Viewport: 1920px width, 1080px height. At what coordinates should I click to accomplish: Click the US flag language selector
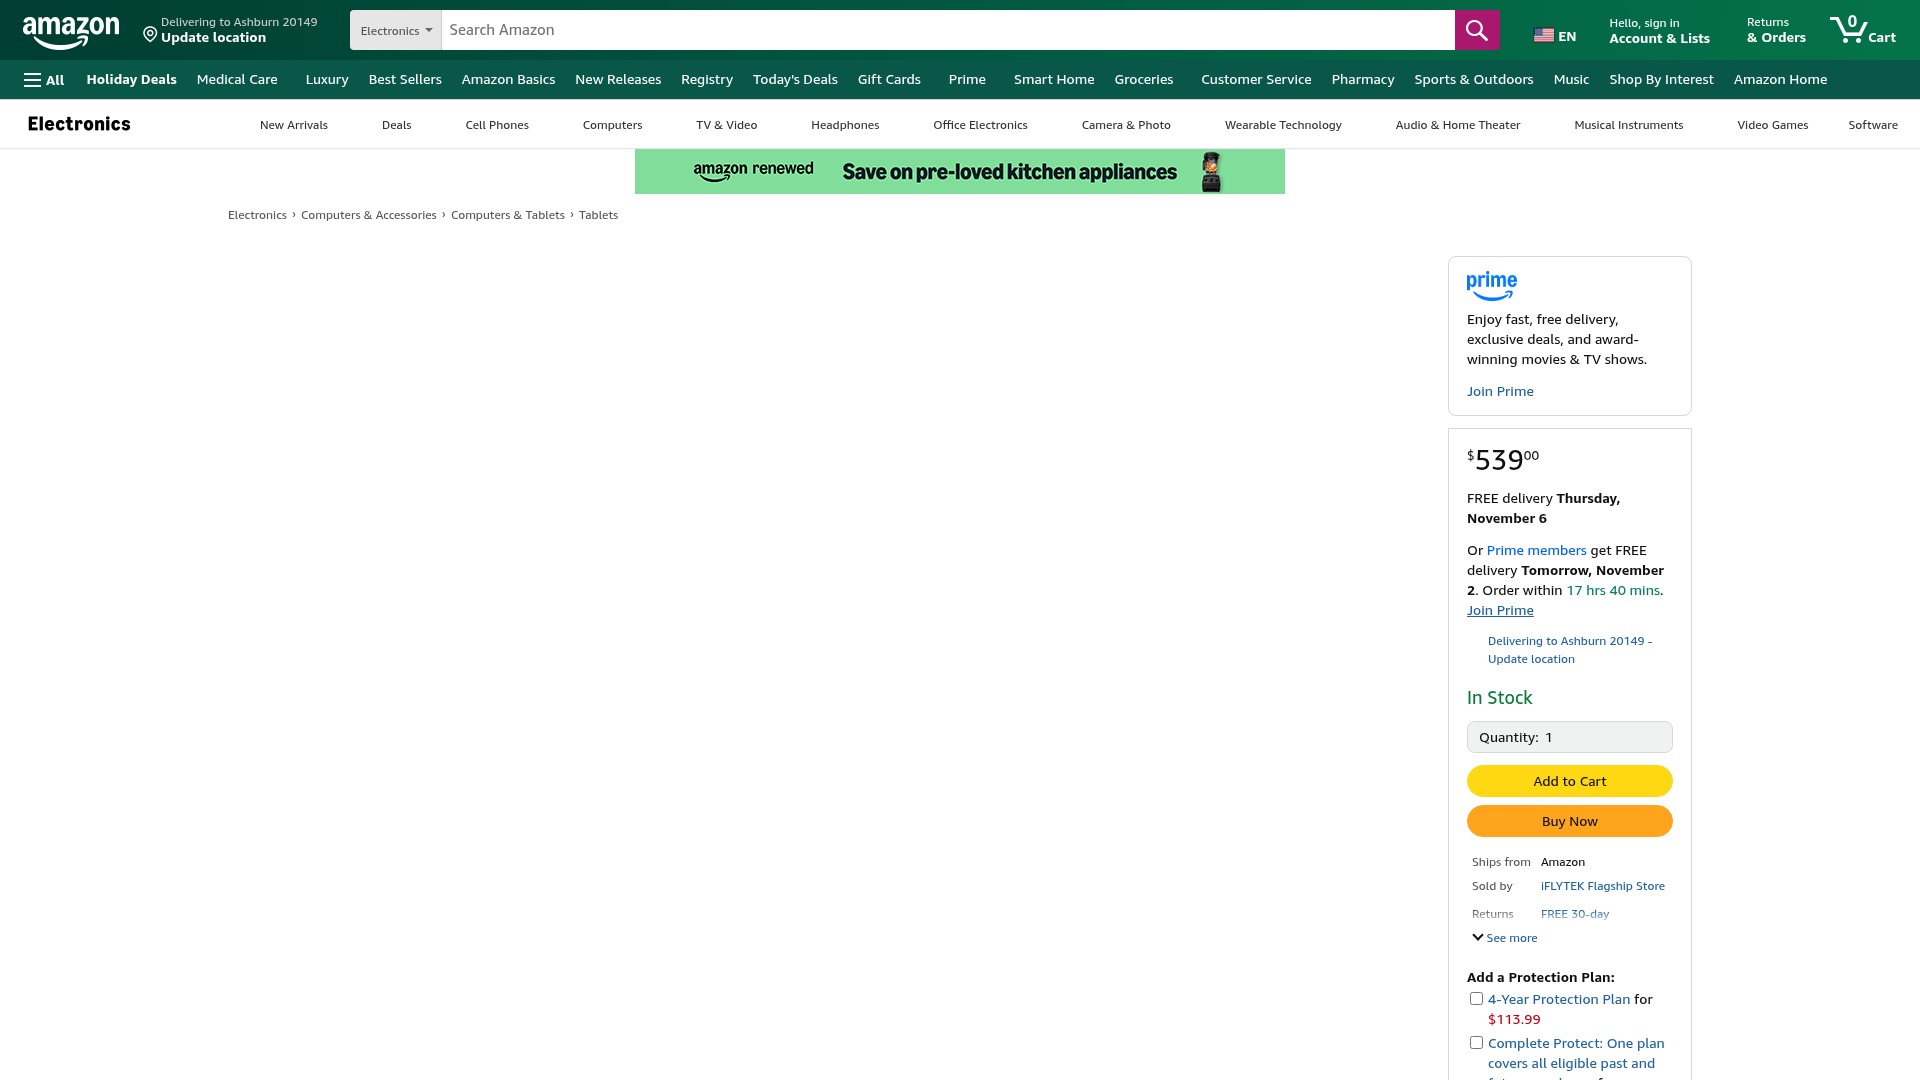coord(1554,36)
